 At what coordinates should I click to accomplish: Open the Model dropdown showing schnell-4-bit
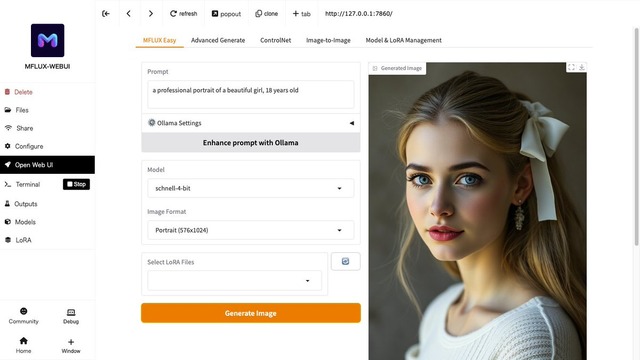tap(251, 188)
